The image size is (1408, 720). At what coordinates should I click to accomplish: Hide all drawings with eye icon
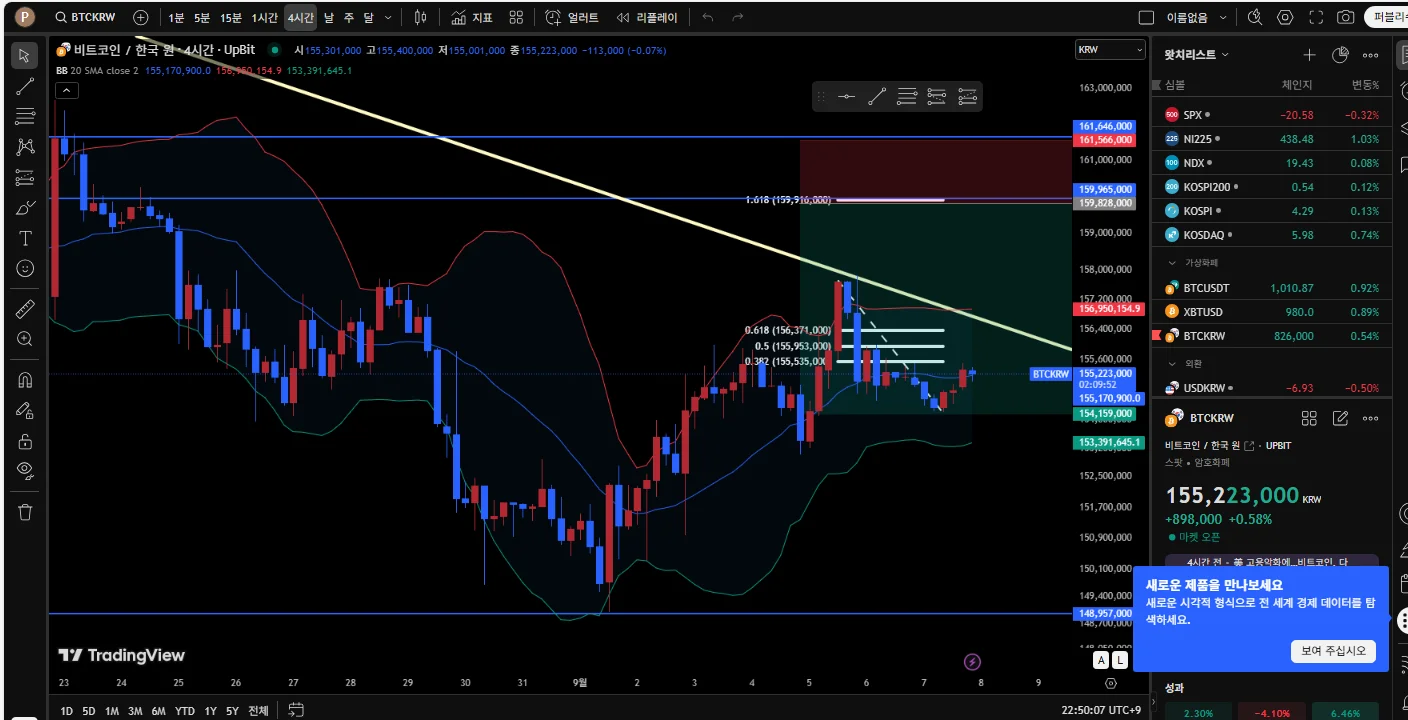25,471
